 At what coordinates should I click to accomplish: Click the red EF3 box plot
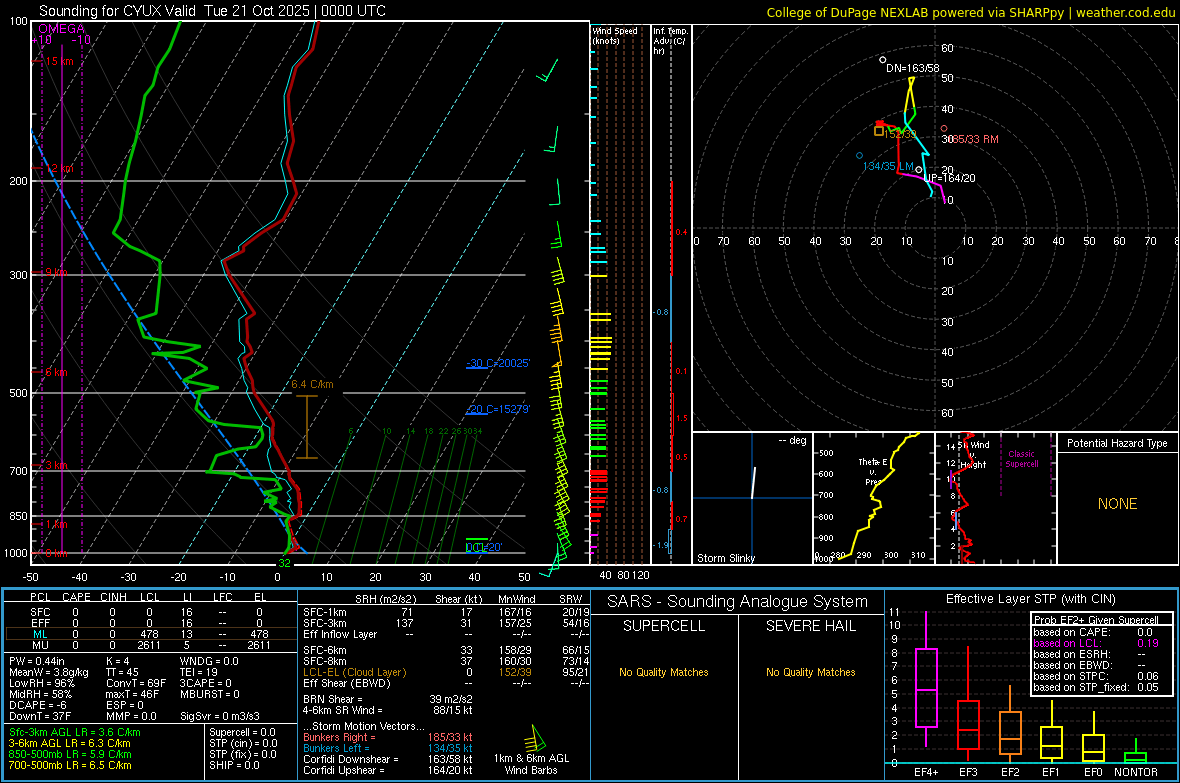point(969,724)
